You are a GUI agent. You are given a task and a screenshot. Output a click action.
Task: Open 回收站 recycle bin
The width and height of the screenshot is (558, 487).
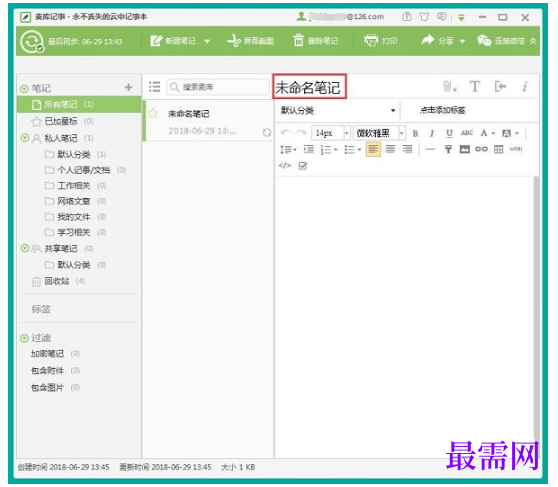tap(58, 281)
